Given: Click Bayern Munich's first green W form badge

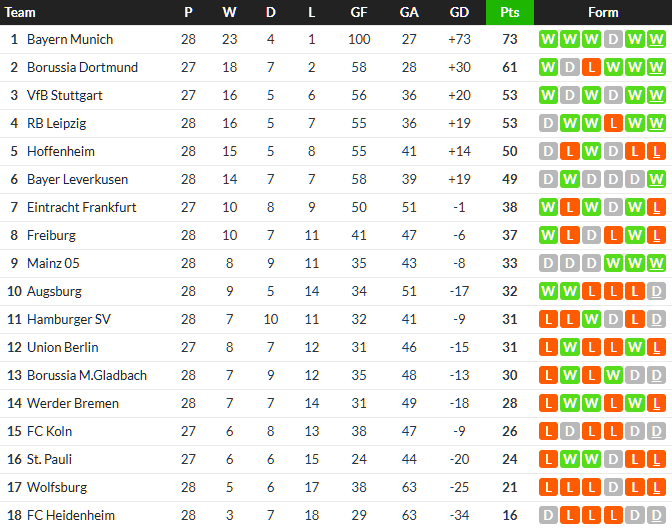Looking at the screenshot, I should pyautogui.click(x=548, y=39).
